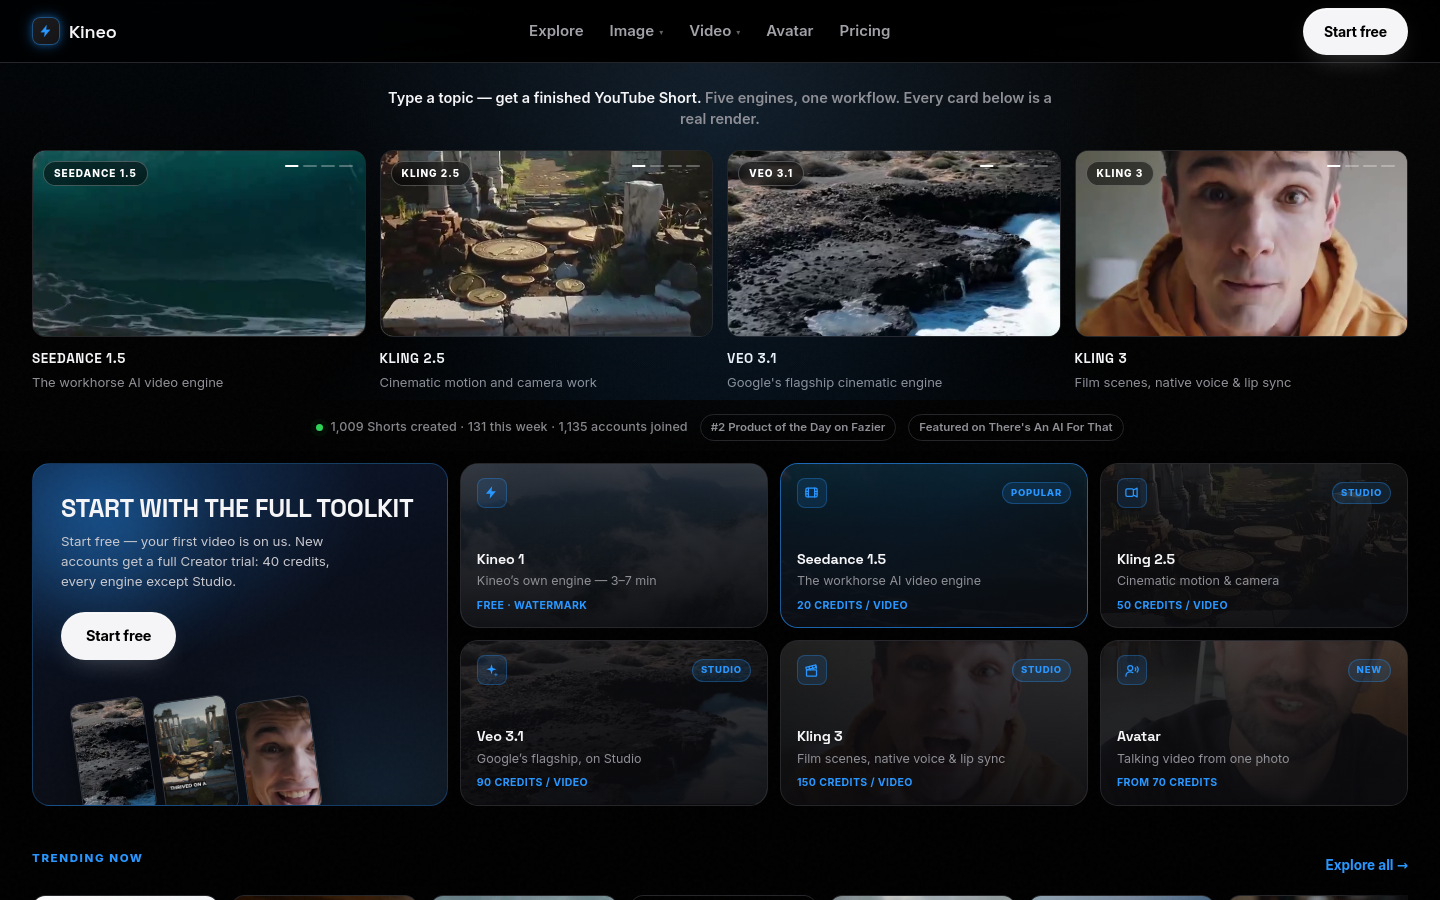Select the Kineo 1 card title
1440x900 pixels.
[x=501, y=559]
